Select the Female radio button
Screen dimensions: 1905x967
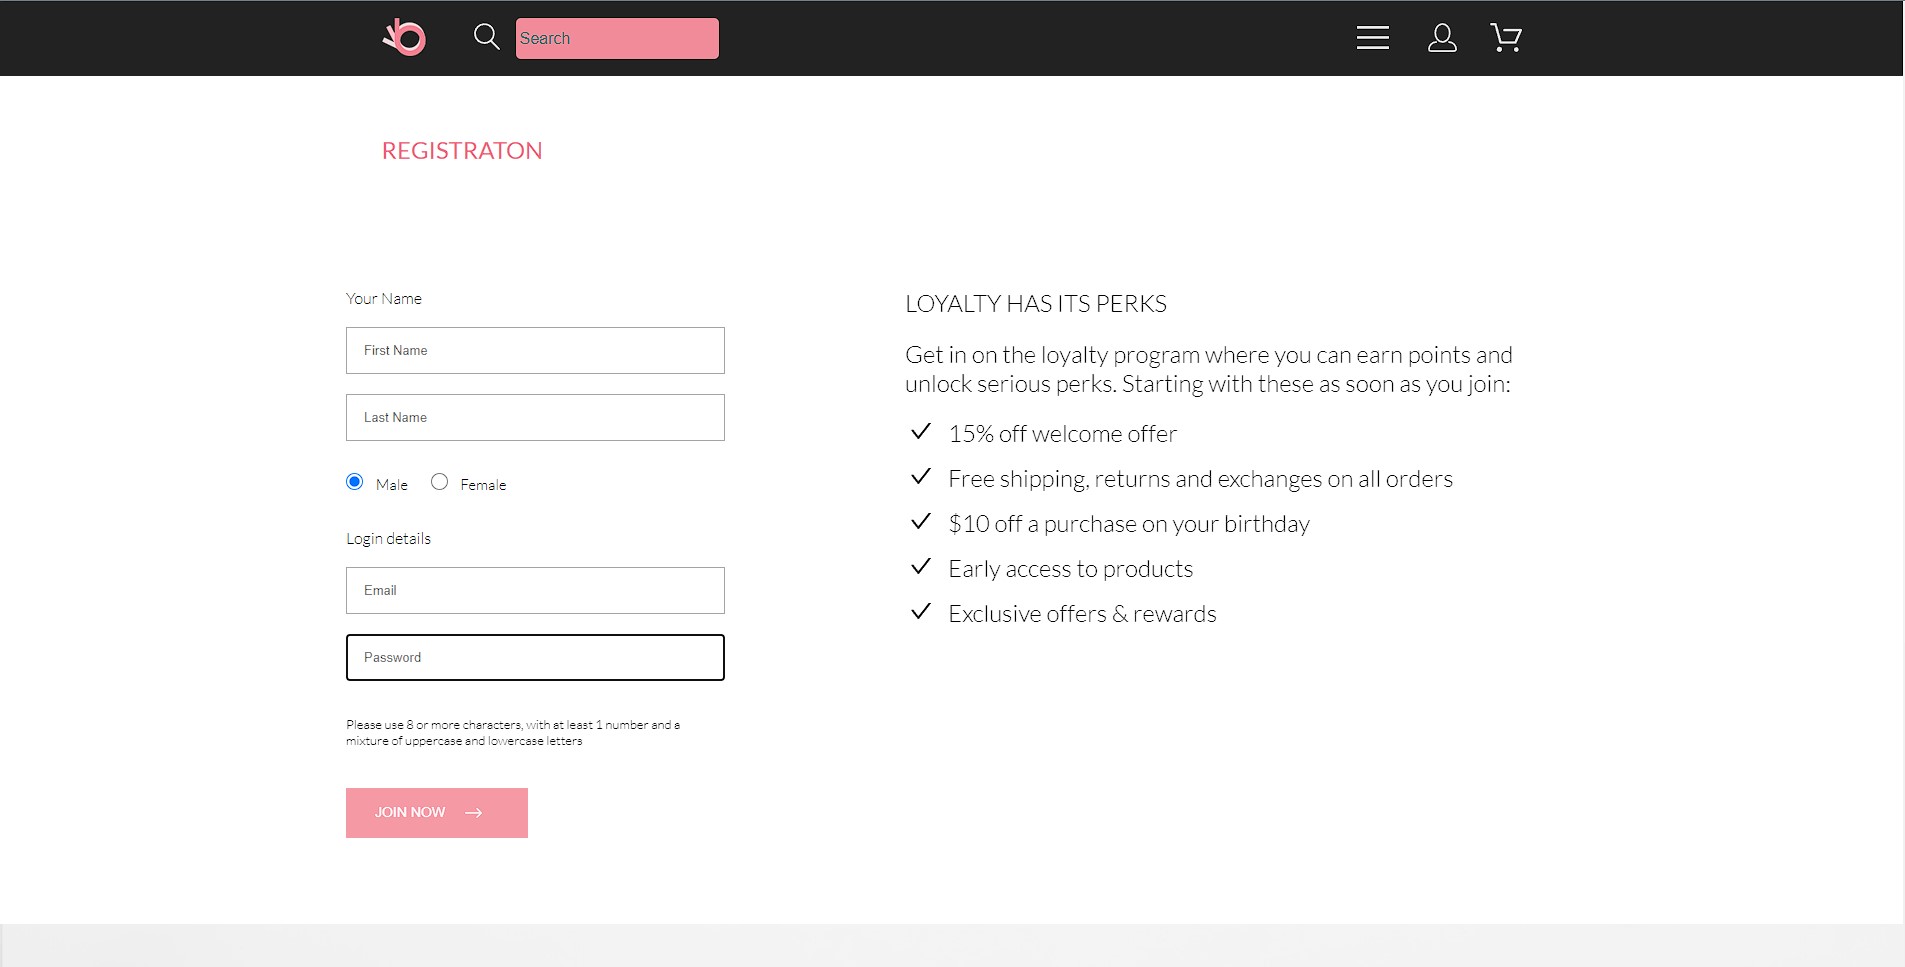click(439, 482)
